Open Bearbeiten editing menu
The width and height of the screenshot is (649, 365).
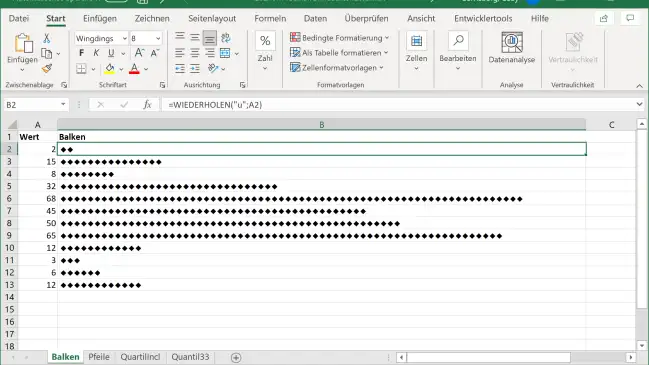point(458,51)
